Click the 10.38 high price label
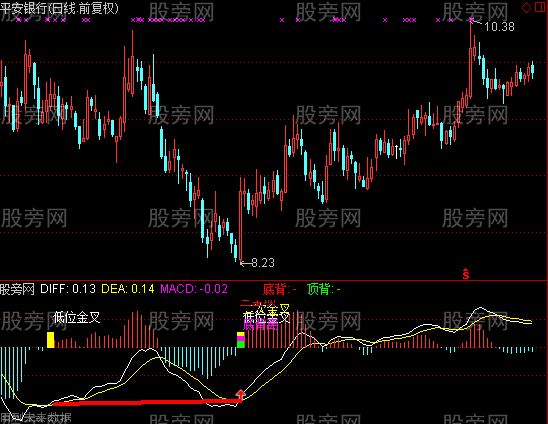 (499, 27)
